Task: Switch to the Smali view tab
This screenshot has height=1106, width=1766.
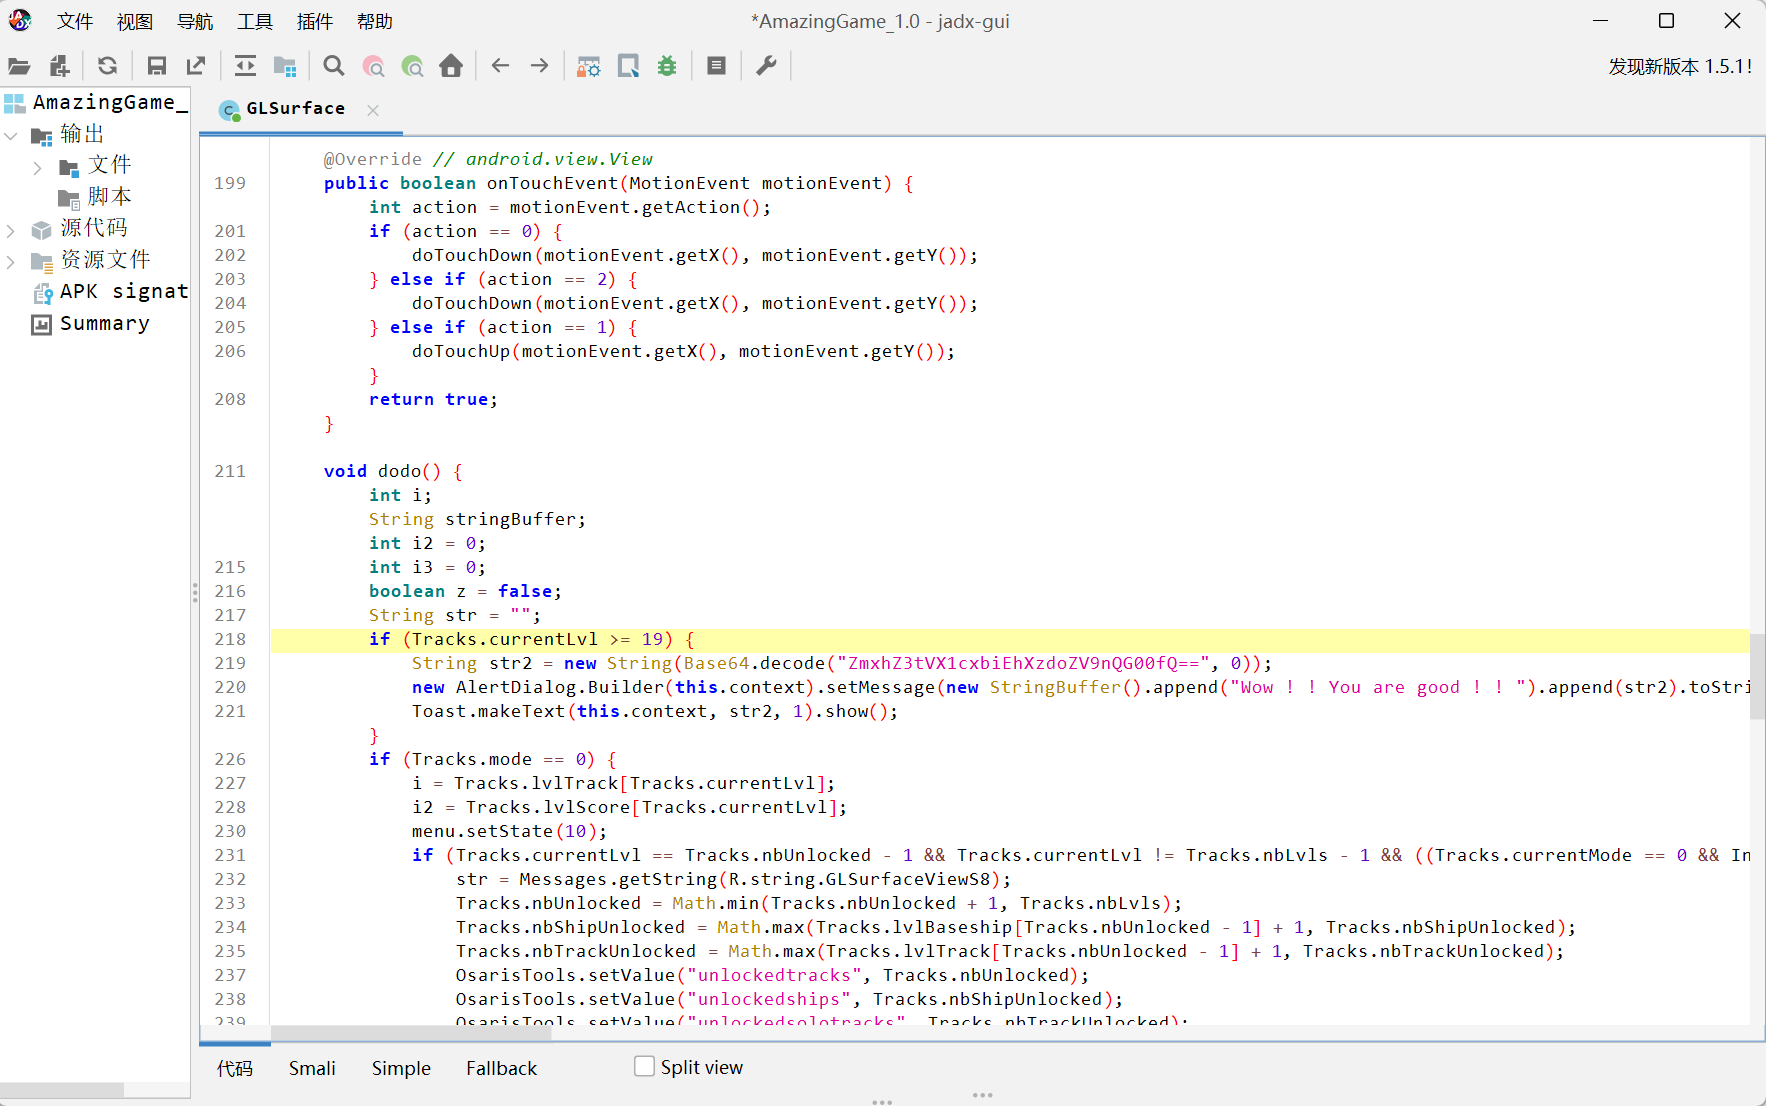Action: [x=312, y=1068]
